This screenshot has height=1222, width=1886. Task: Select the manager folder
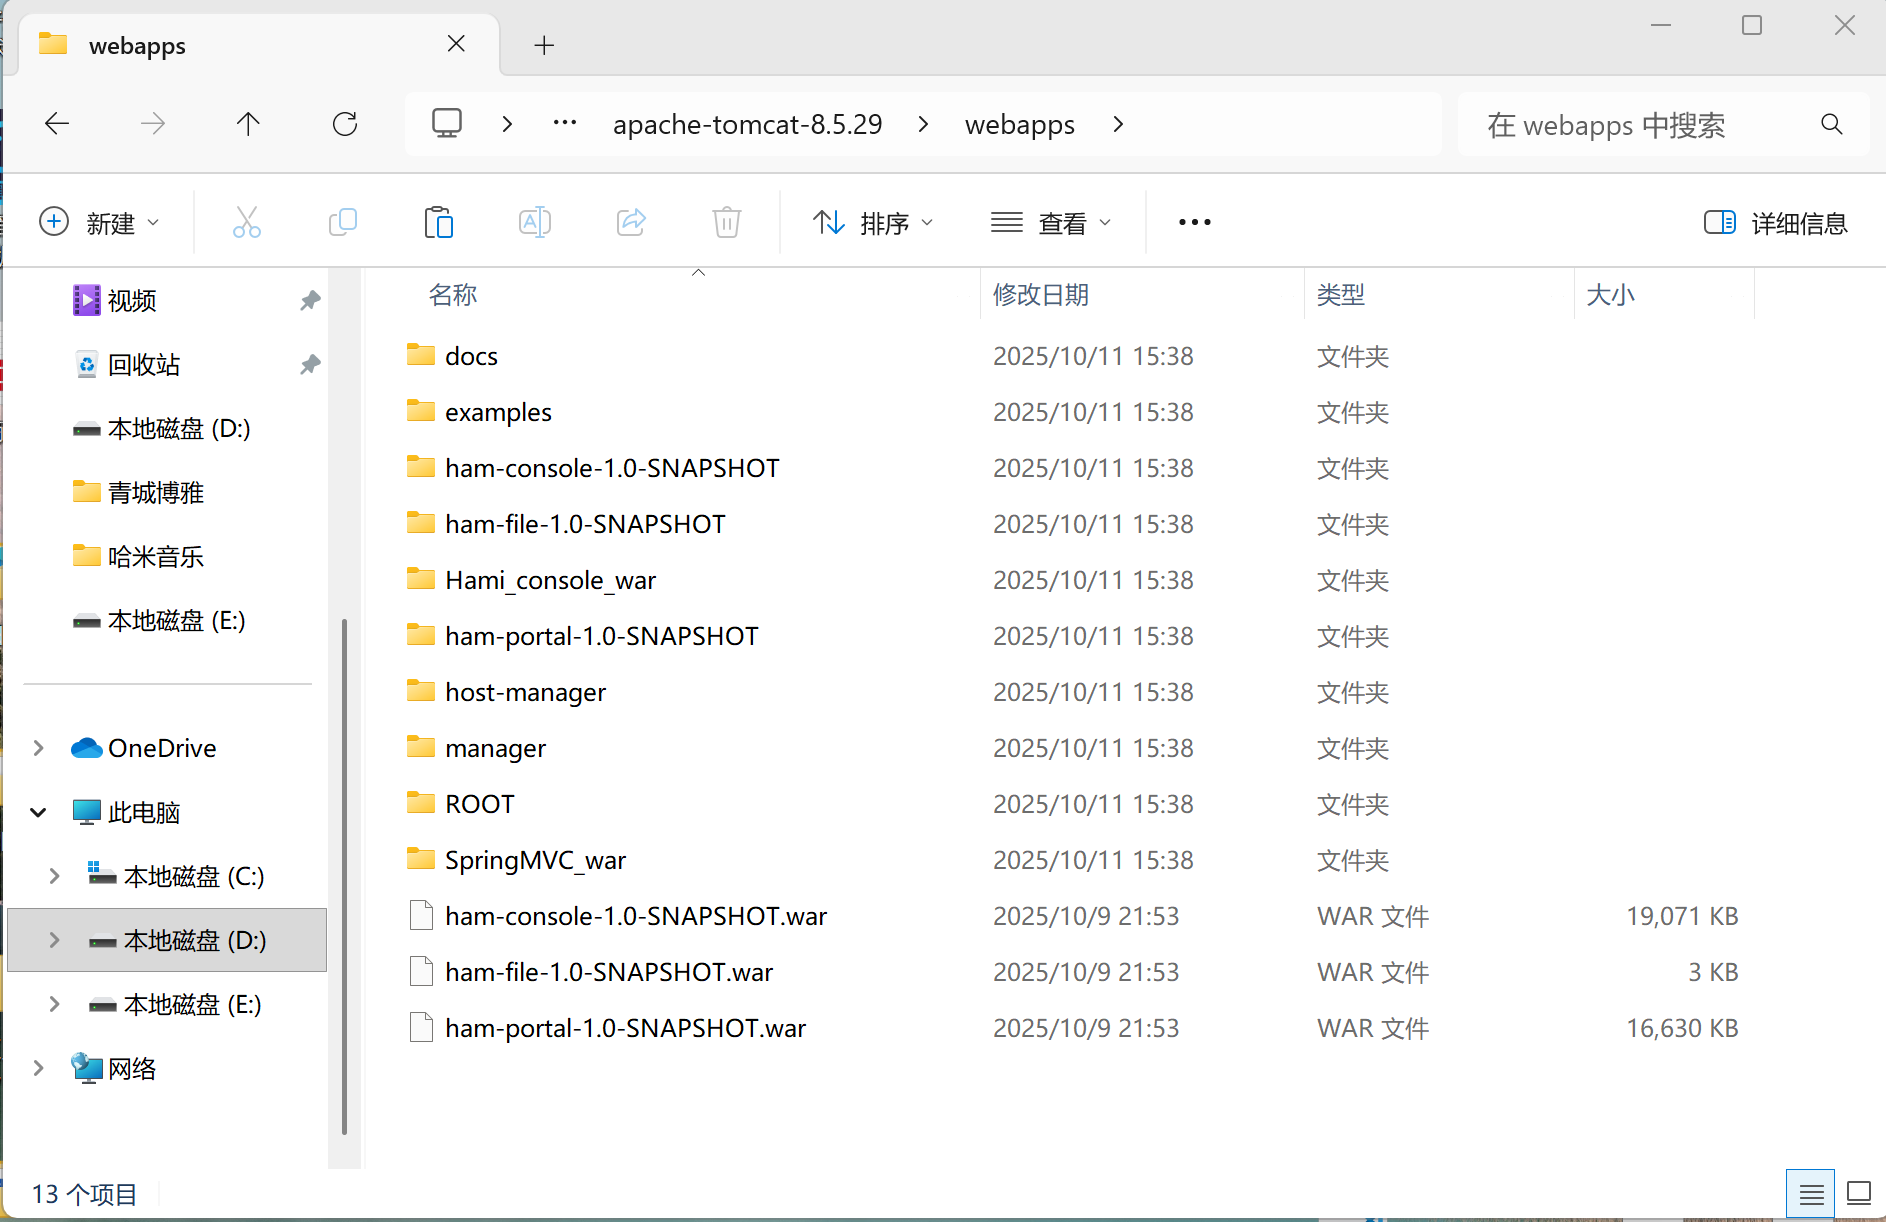tap(495, 748)
